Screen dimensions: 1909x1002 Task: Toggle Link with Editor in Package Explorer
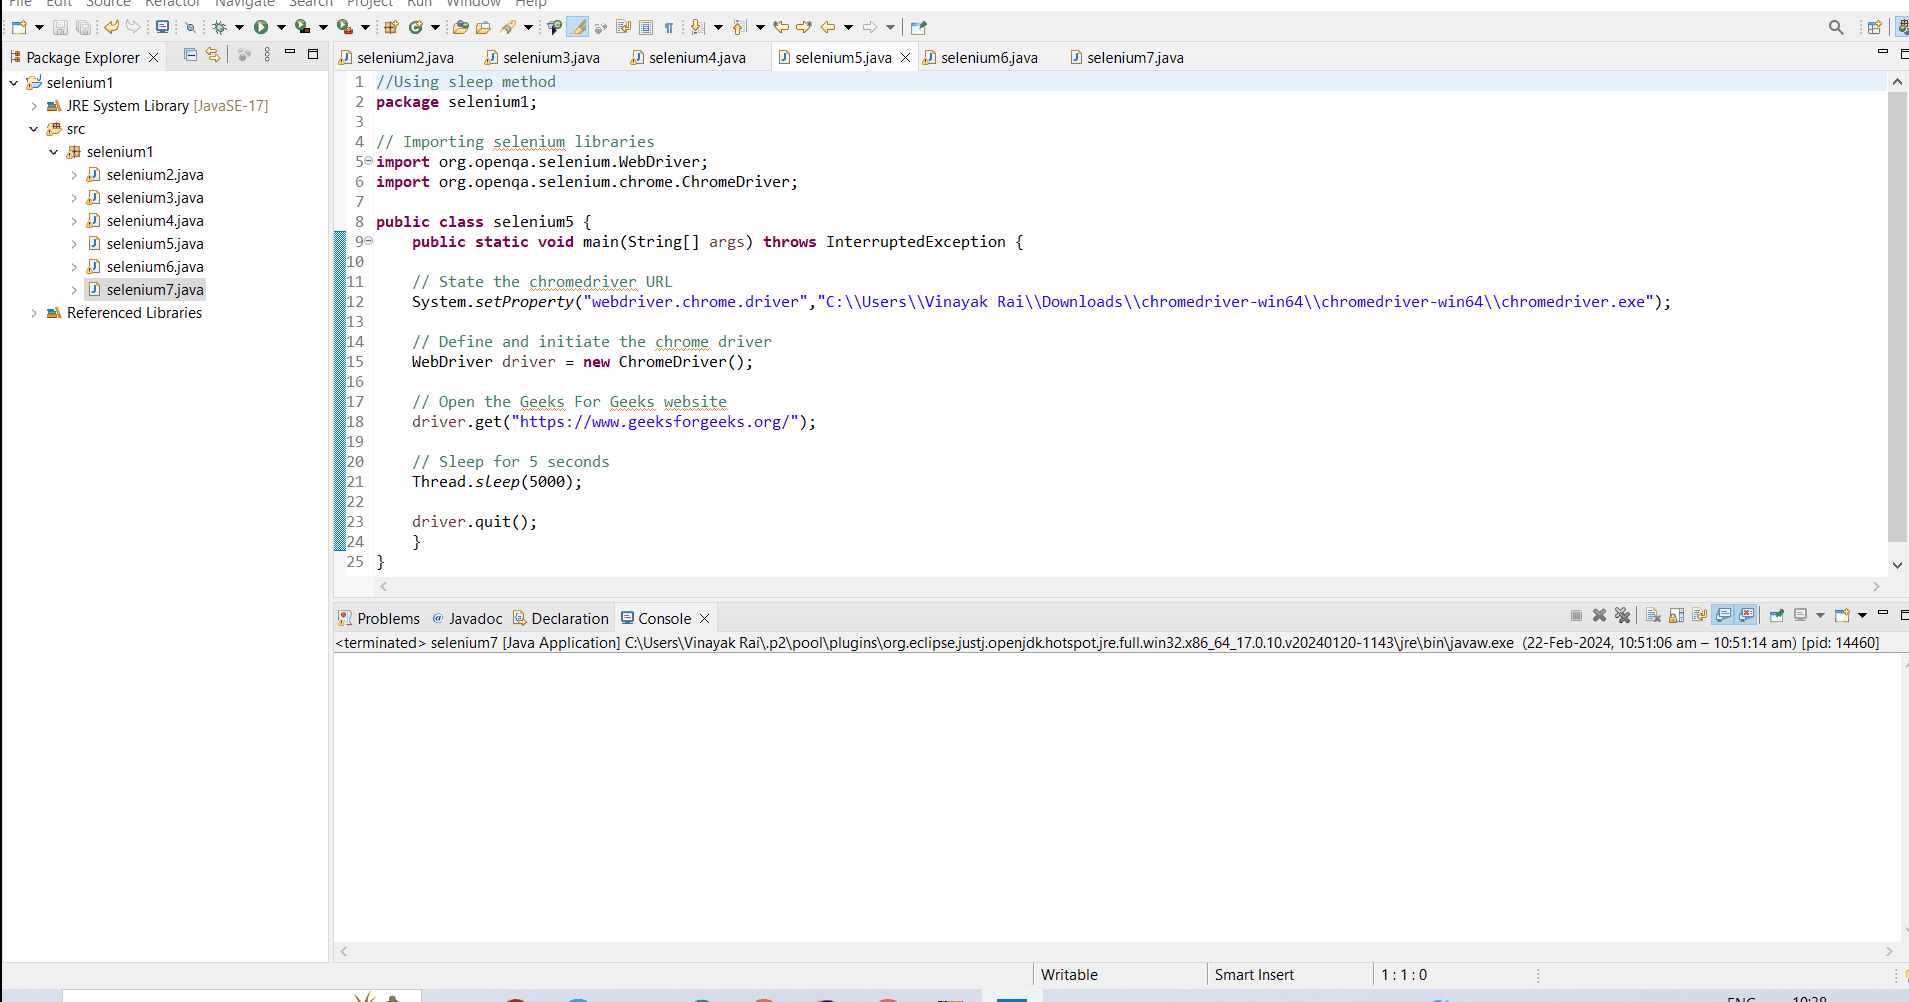[213, 55]
